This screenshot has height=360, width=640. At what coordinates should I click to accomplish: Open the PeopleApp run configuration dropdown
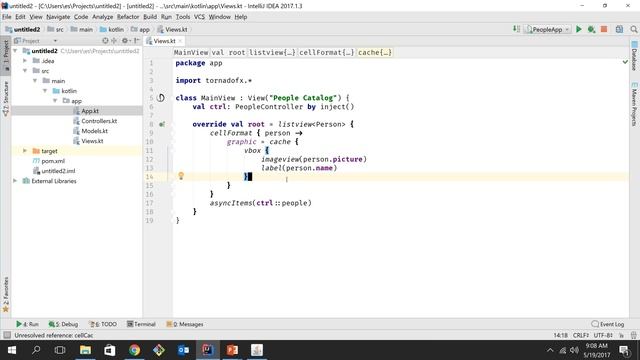pyautogui.click(x=548, y=29)
